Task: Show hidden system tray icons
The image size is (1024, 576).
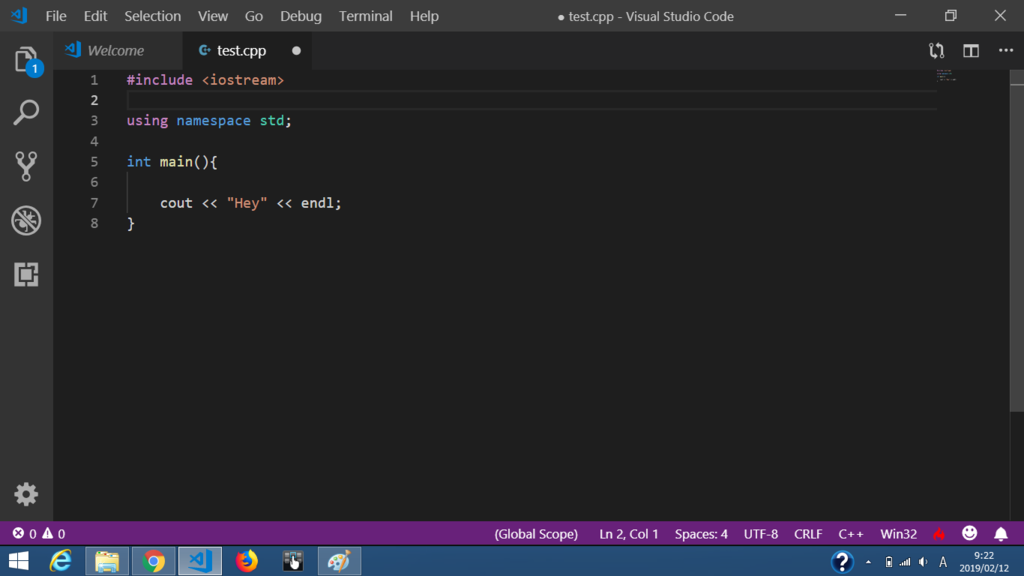Action: (x=869, y=562)
